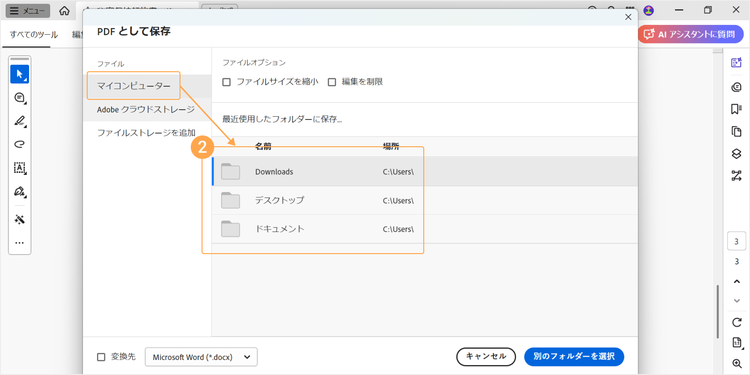Open the AI assistant panel icon
750x375 pixels.
[736, 63]
